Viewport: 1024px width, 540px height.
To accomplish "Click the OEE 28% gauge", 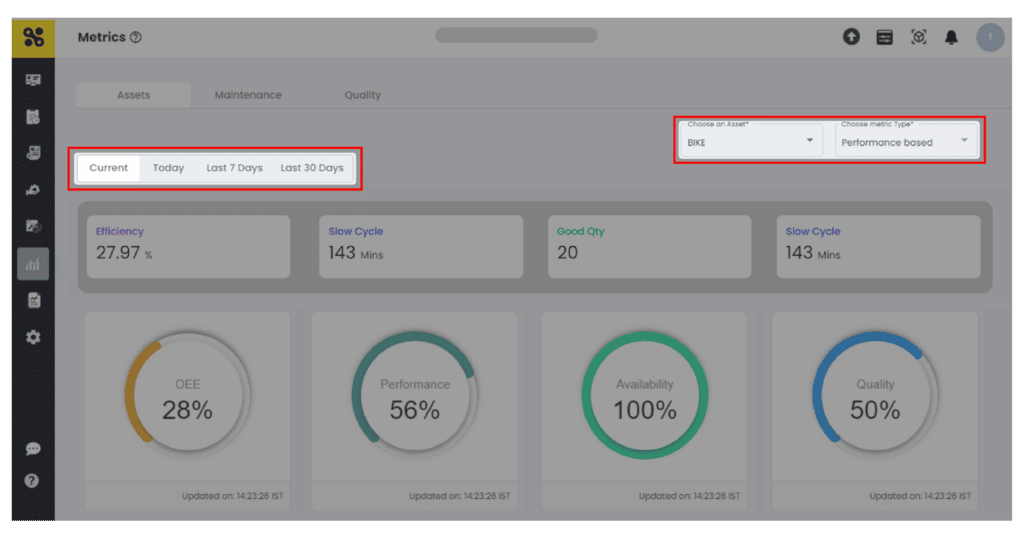I will pos(187,395).
